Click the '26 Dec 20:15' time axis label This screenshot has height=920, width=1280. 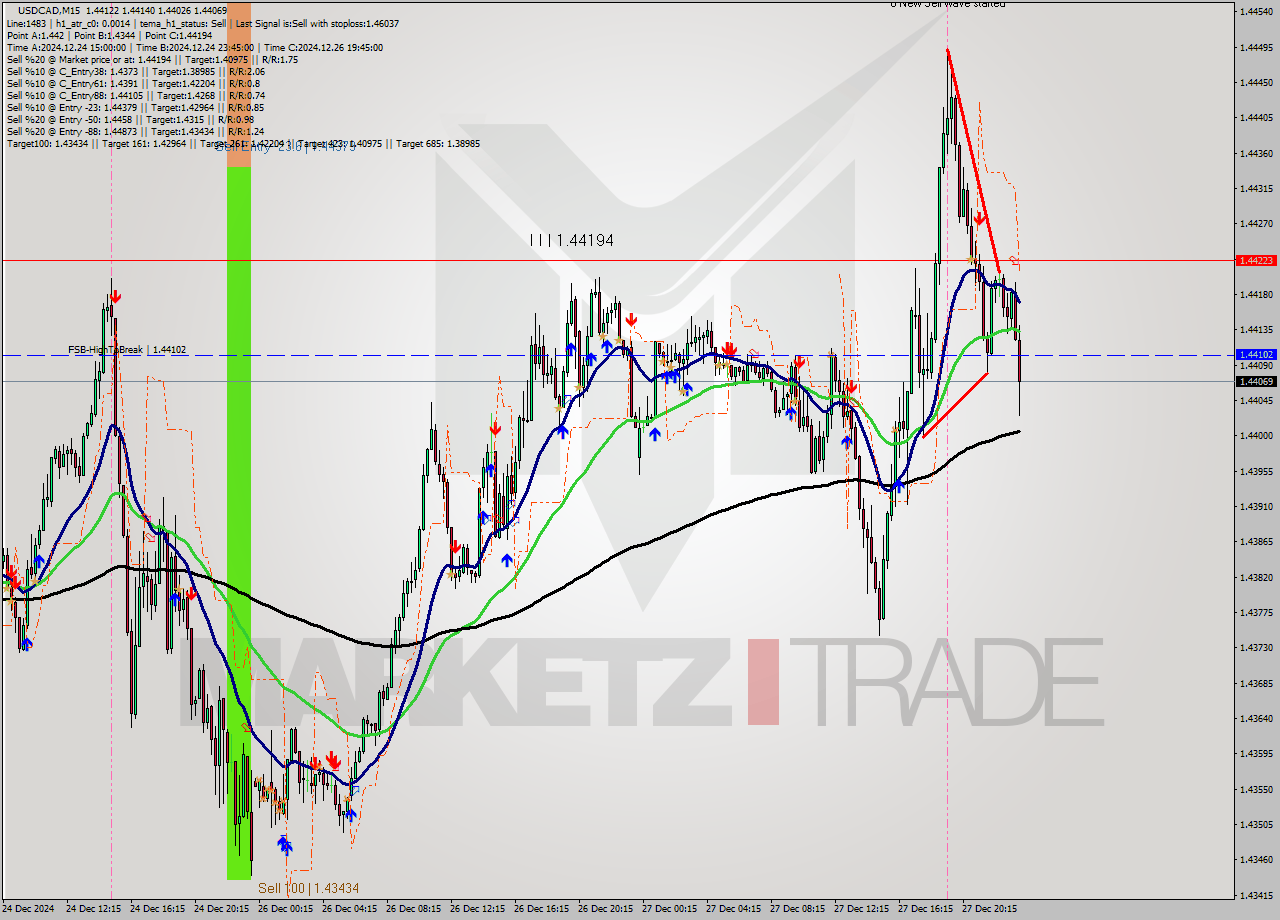click(x=605, y=909)
